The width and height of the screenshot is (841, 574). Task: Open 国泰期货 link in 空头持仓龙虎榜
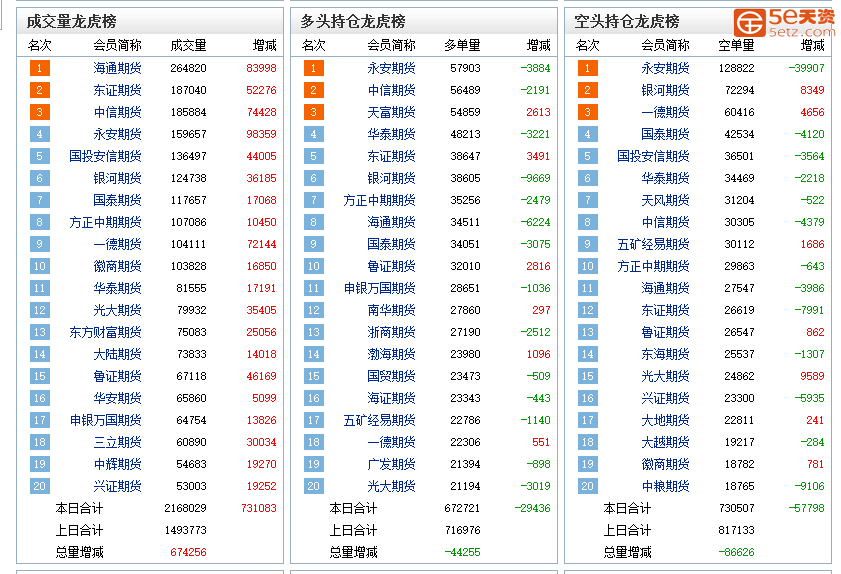click(x=666, y=134)
